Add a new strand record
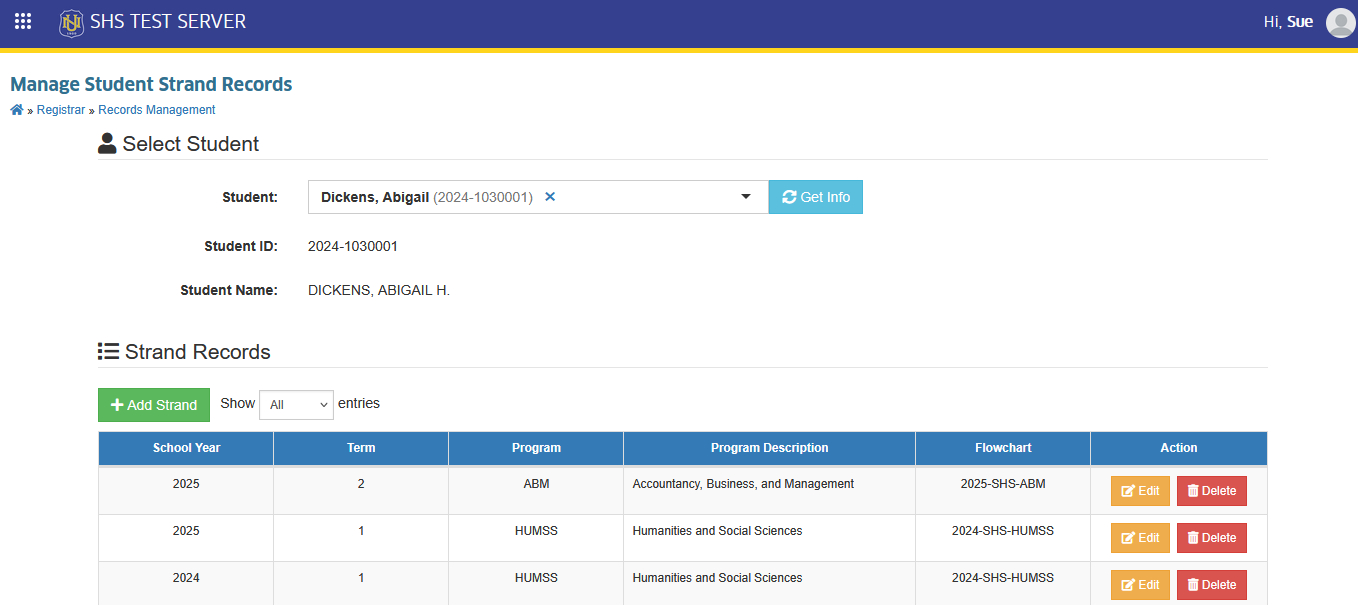Viewport: 1358px width, 605px height. 154,405
